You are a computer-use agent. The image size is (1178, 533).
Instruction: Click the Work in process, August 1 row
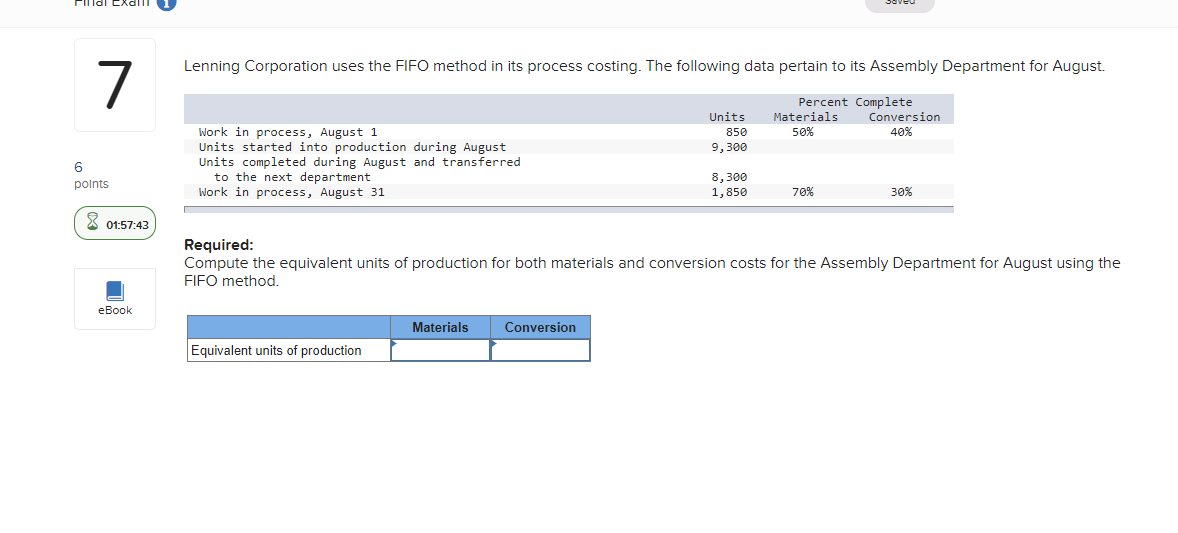(x=569, y=132)
